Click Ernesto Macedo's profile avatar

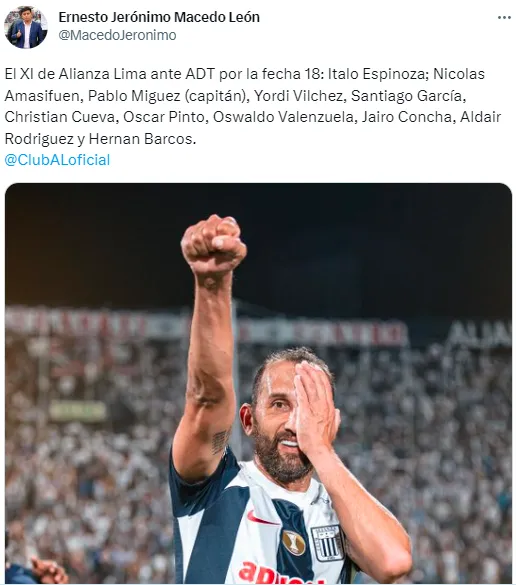click(26, 27)
